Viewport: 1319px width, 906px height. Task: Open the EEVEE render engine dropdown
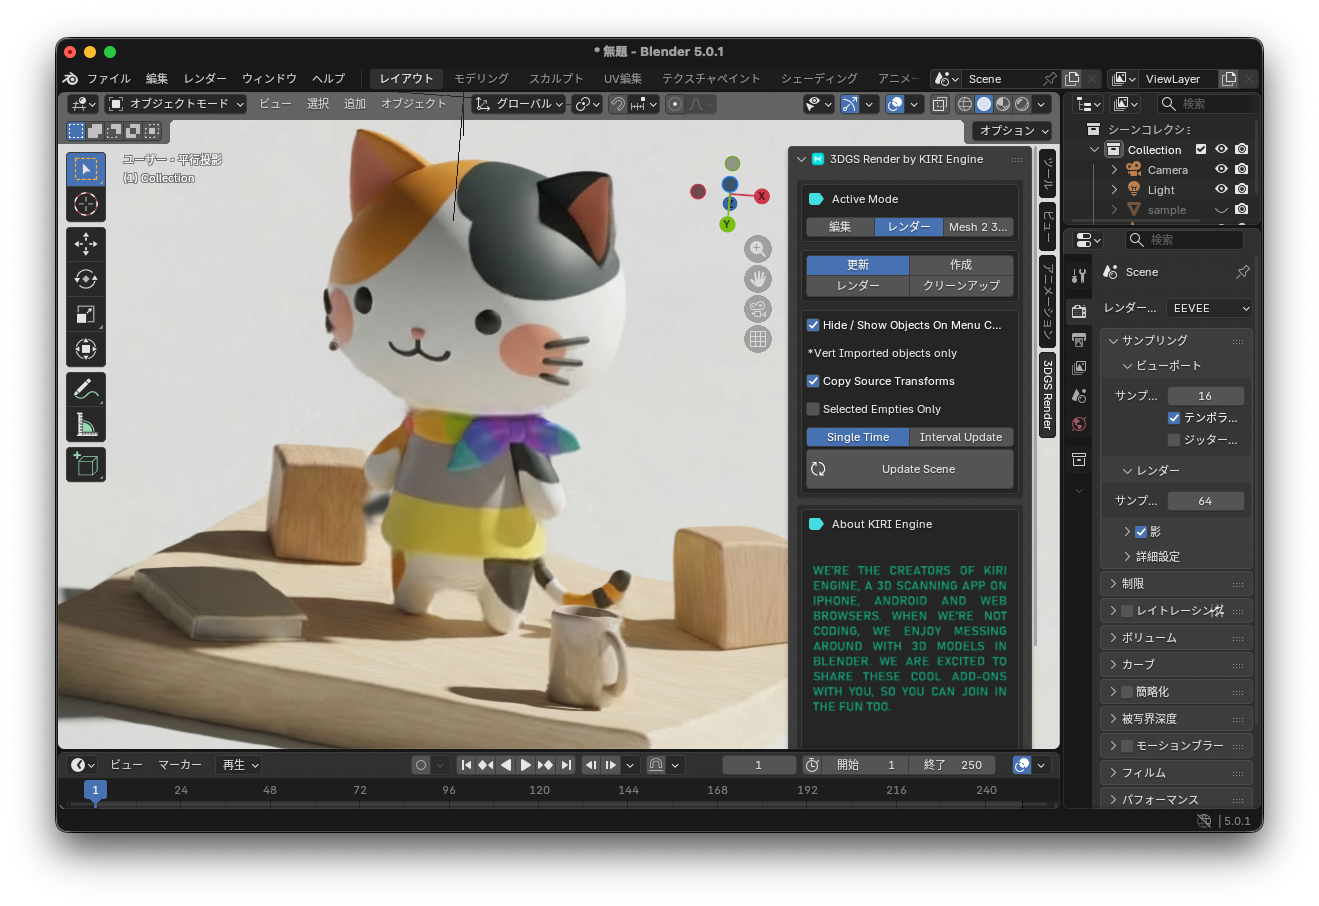pyautogui.click(x=1208, y=308)
